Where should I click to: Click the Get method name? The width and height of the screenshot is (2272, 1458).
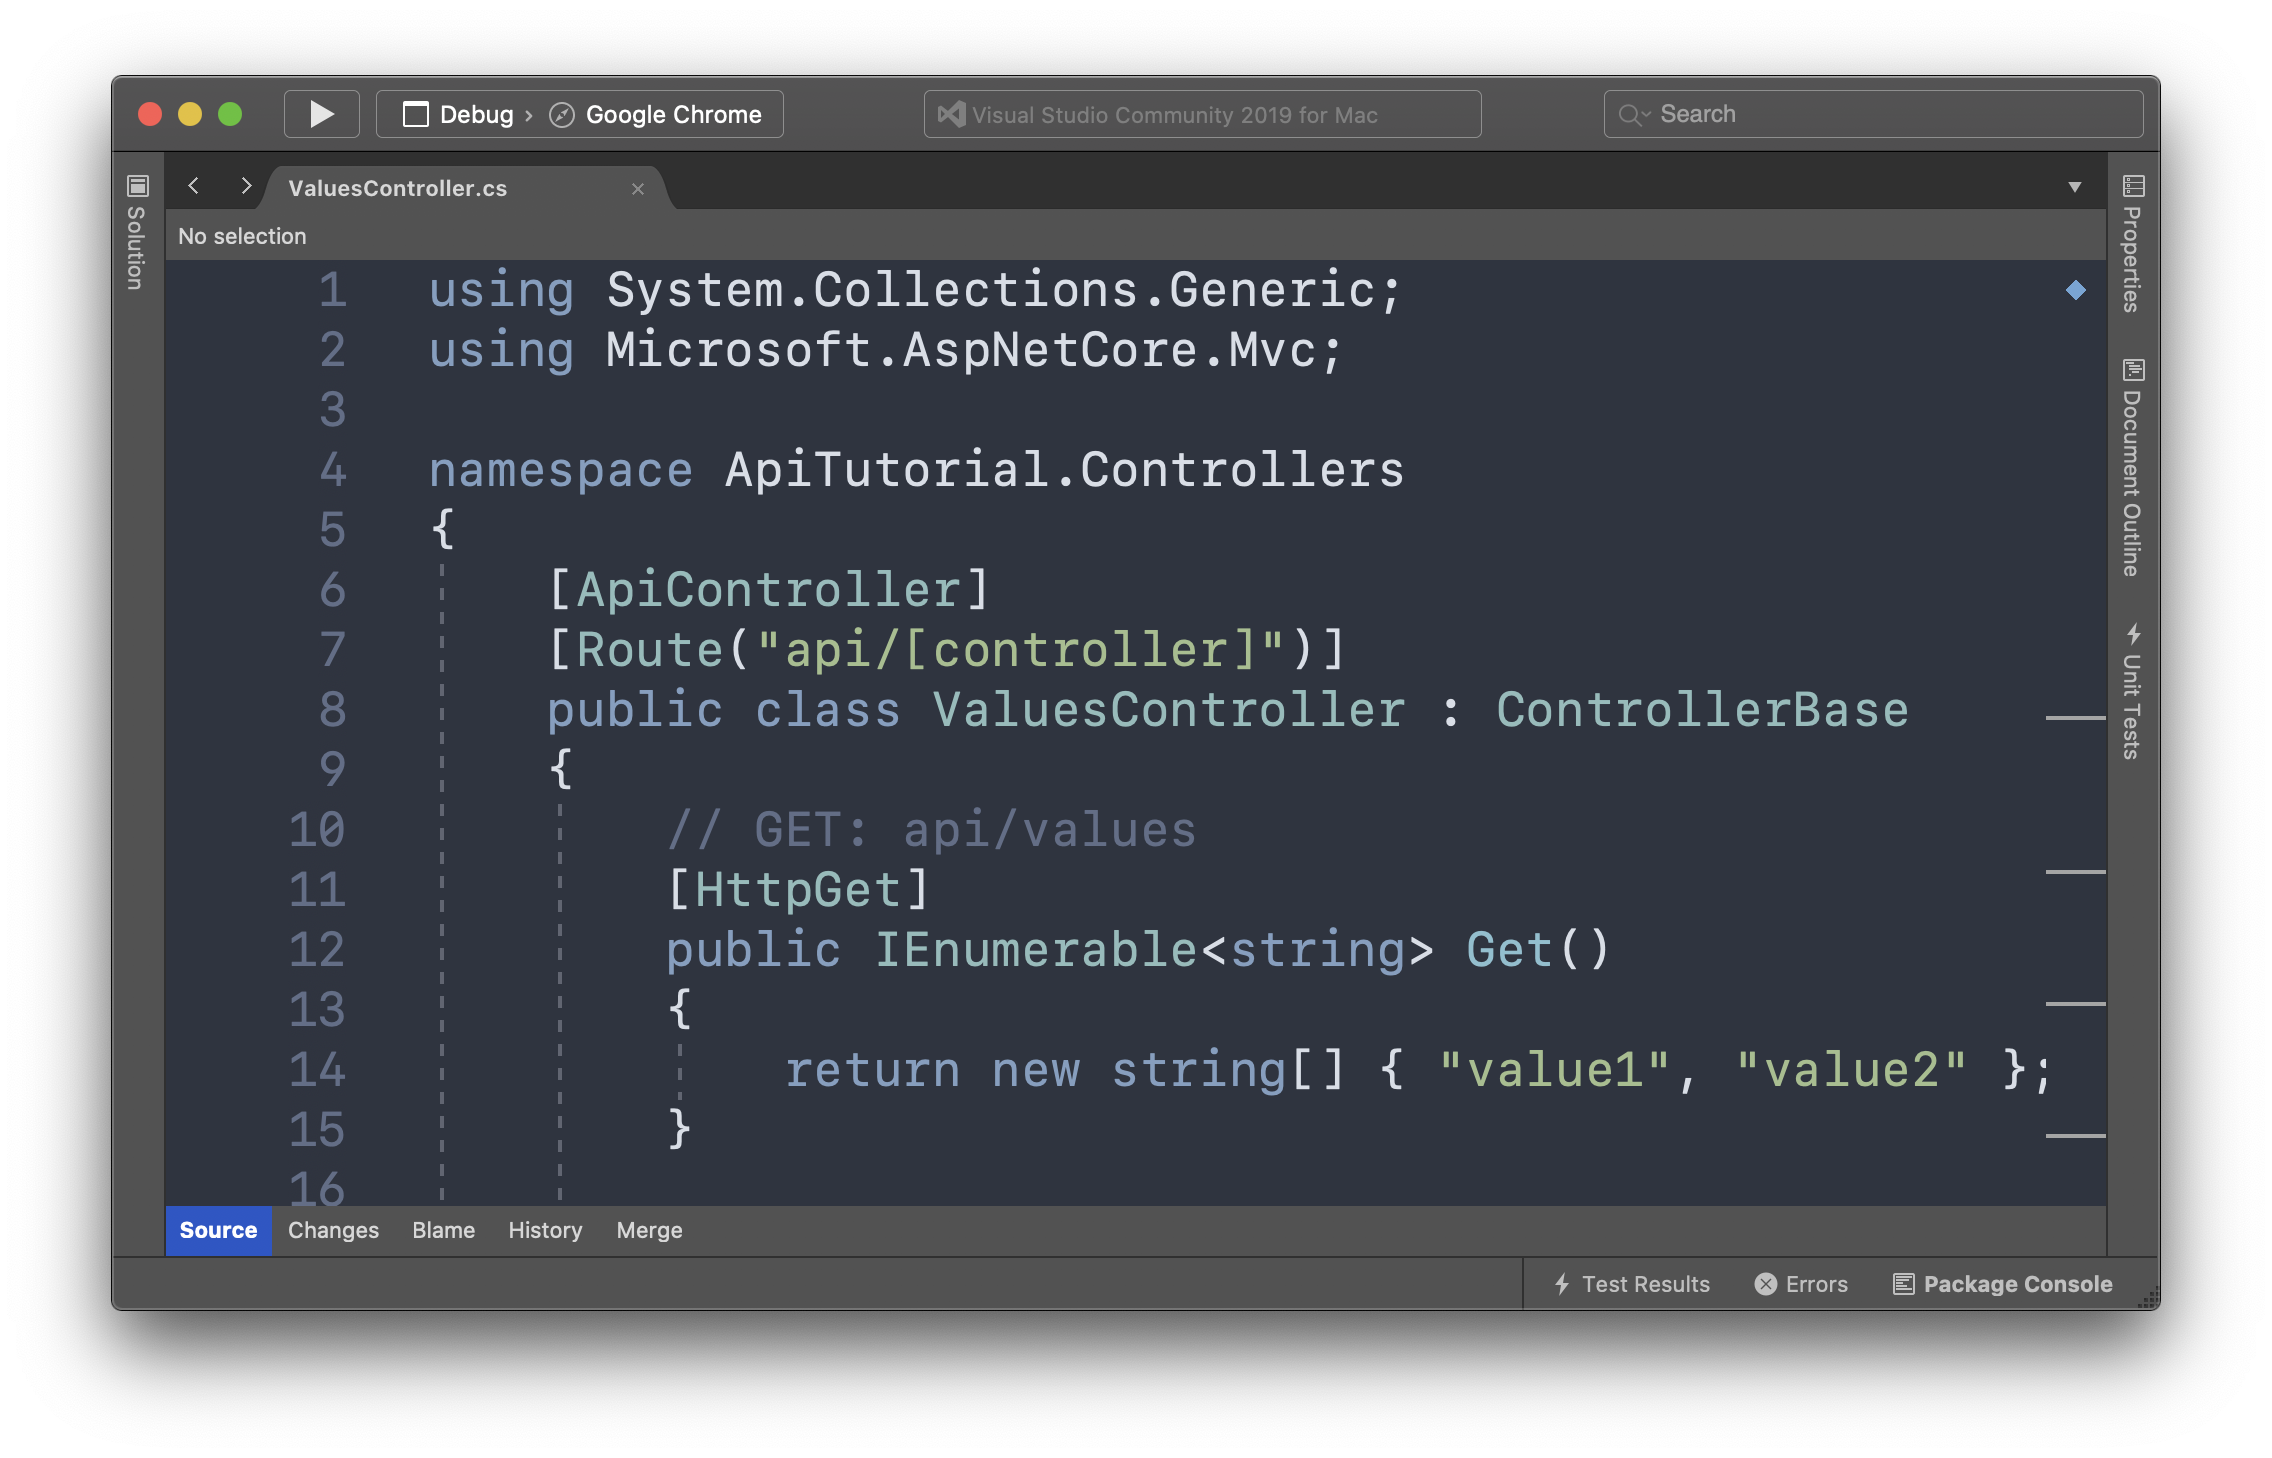coord(1509,950)
